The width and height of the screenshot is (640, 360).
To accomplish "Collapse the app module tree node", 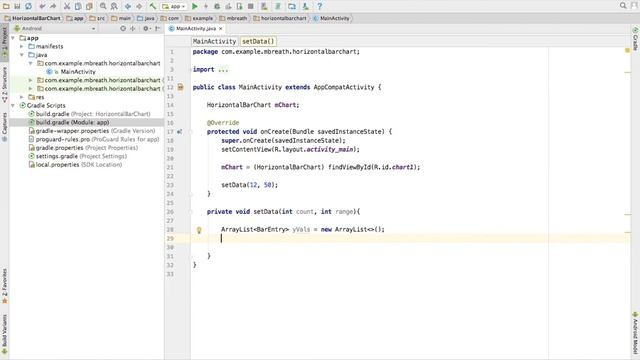I will coord(13,38).
